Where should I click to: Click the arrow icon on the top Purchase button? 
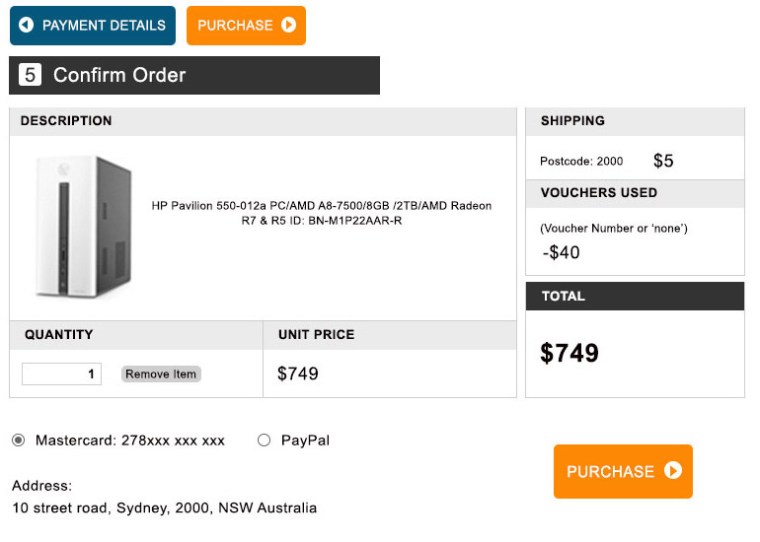(289, 25)
